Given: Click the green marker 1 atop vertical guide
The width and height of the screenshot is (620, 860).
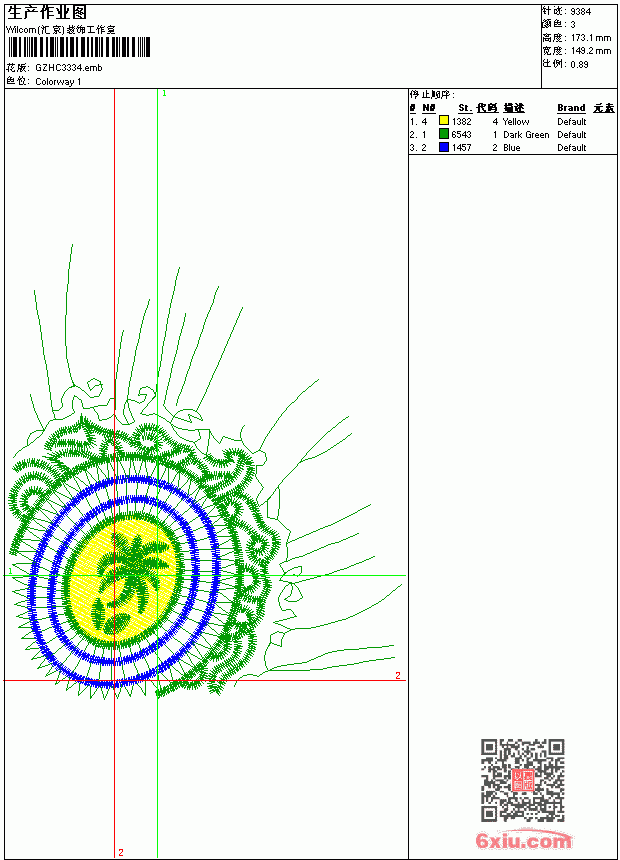Looking at the screenshot, I should click(164, 93).
